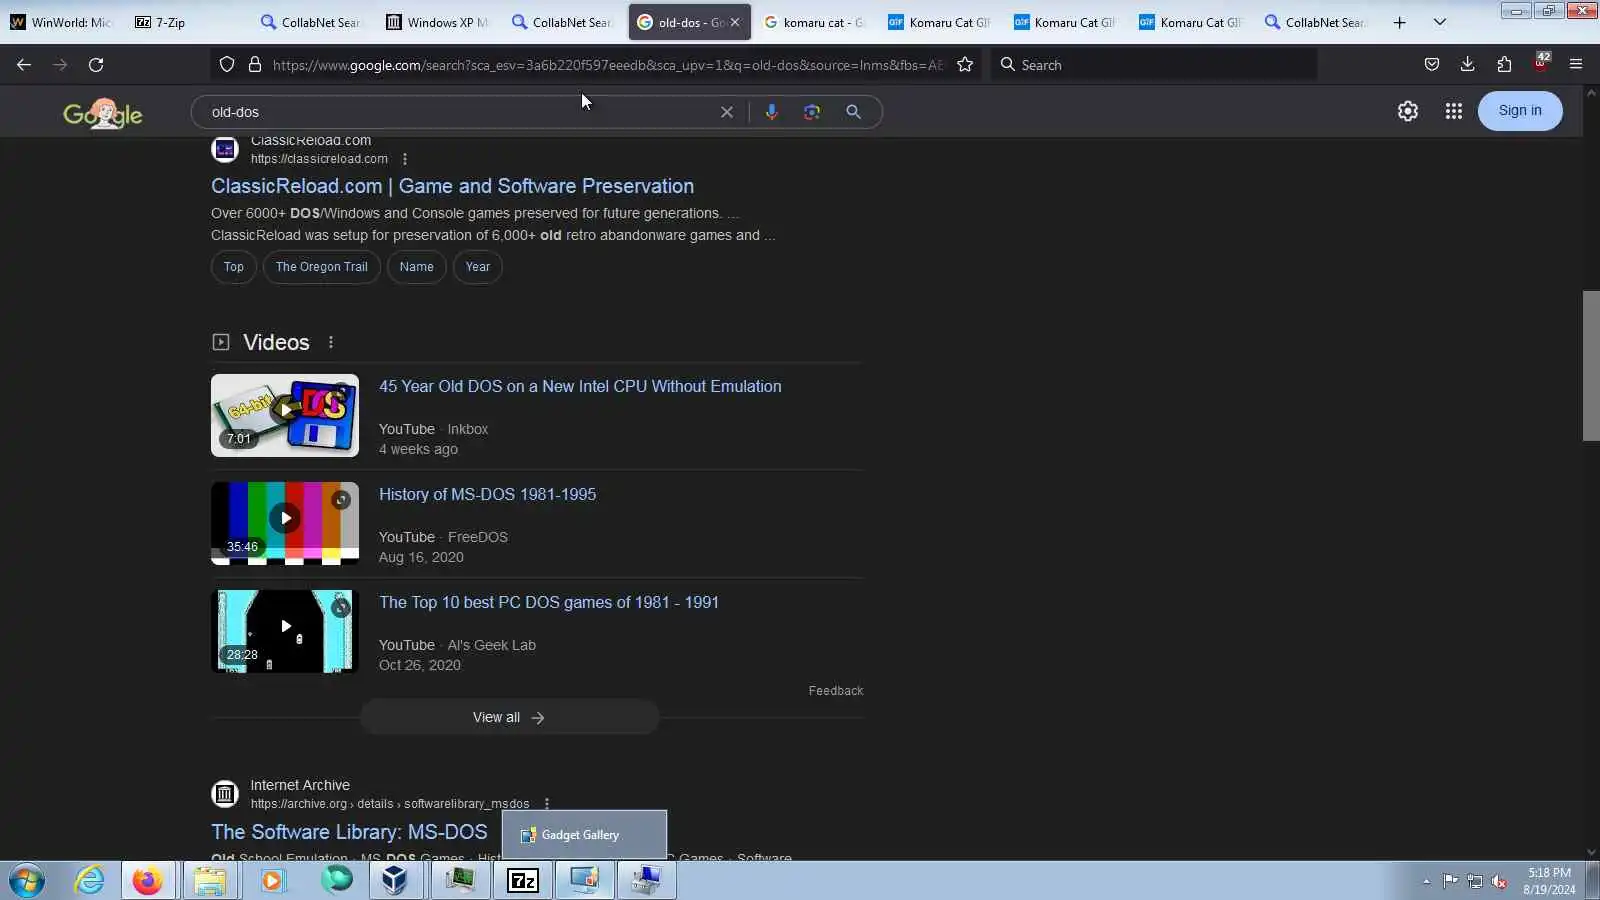
Task: Focus the address bar URL
Action: (608, 65)
